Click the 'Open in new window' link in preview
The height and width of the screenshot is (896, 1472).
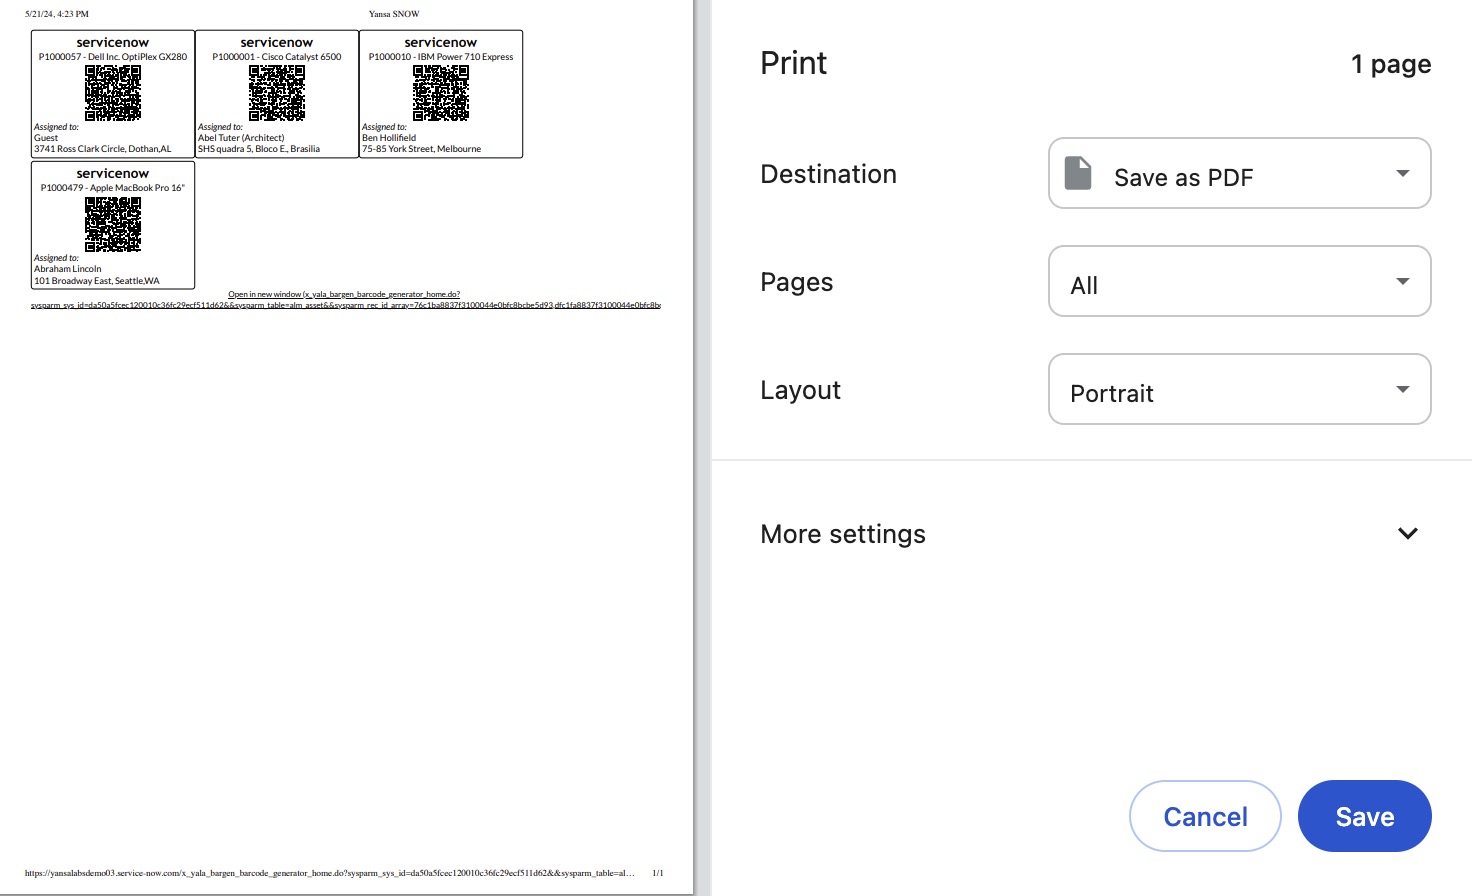345,299
